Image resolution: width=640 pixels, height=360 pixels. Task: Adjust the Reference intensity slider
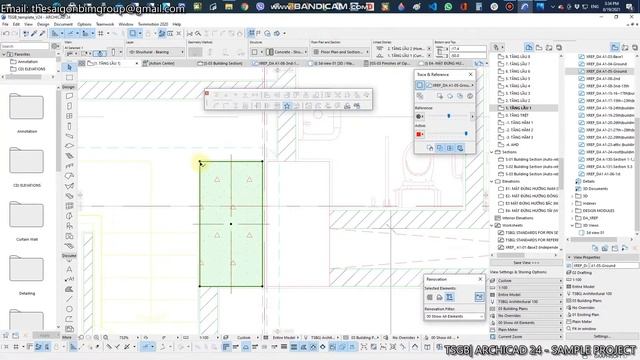tap(449, 116)
